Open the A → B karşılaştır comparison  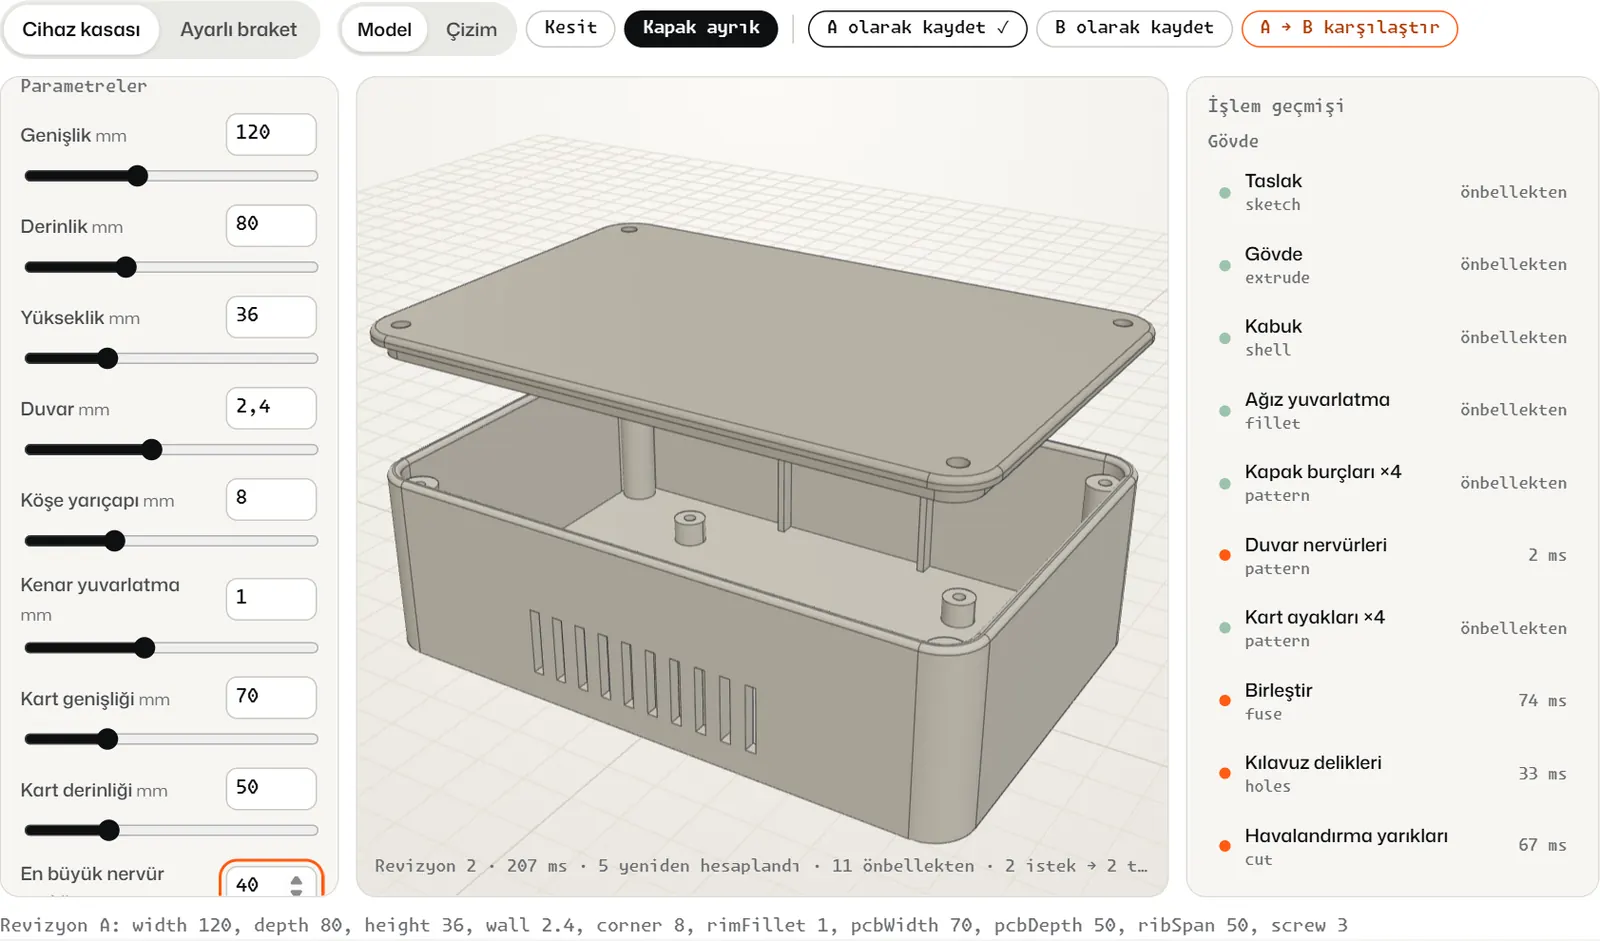[x=1350, y=28]
